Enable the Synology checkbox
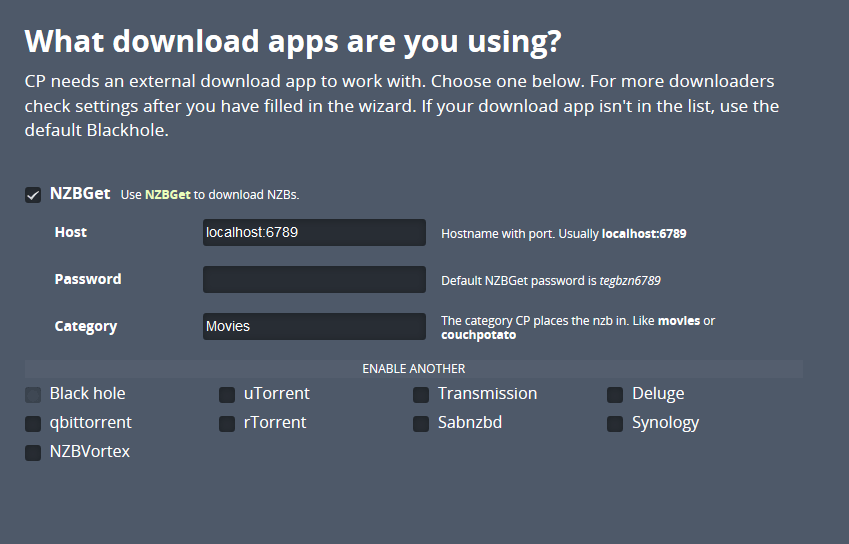Image resolution: width=849 pixels, height=544 pixels. coord(615,423)
